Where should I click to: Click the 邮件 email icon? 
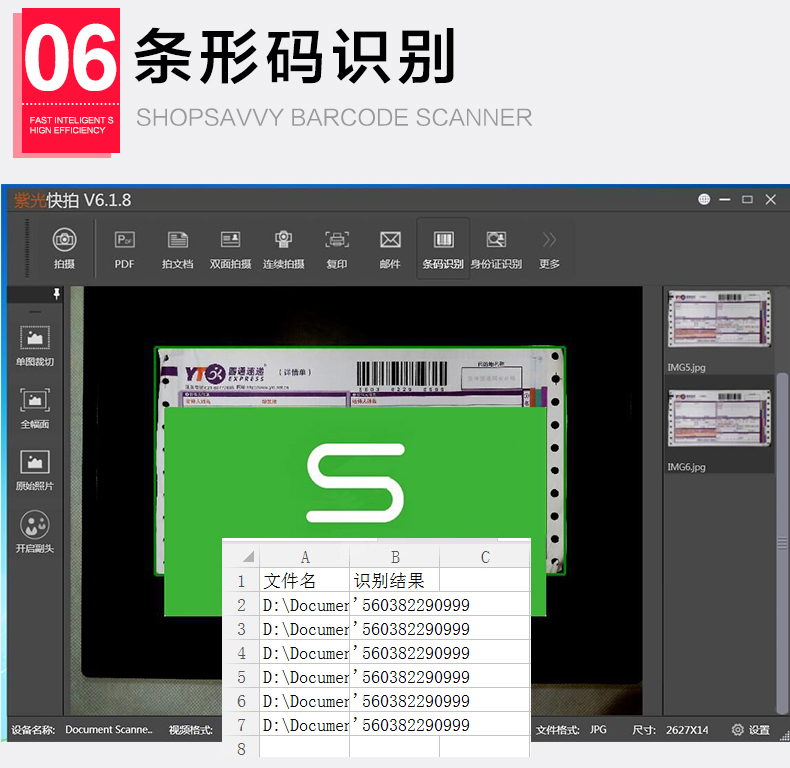tap(390, 240)
